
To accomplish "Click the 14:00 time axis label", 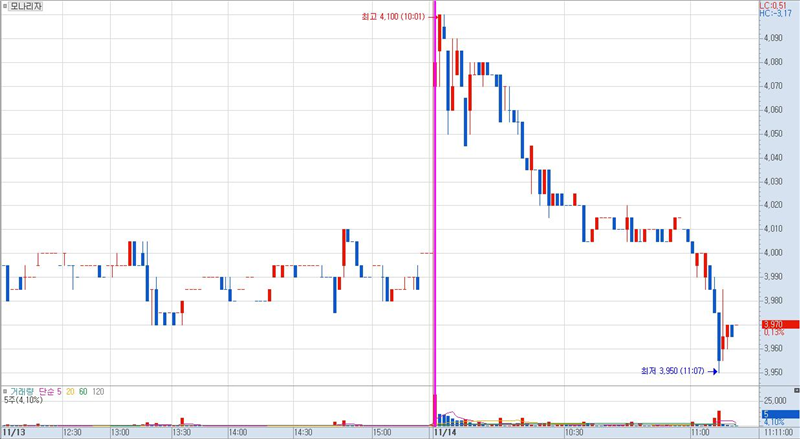I will pyautogui.click(x=237, y=433).
